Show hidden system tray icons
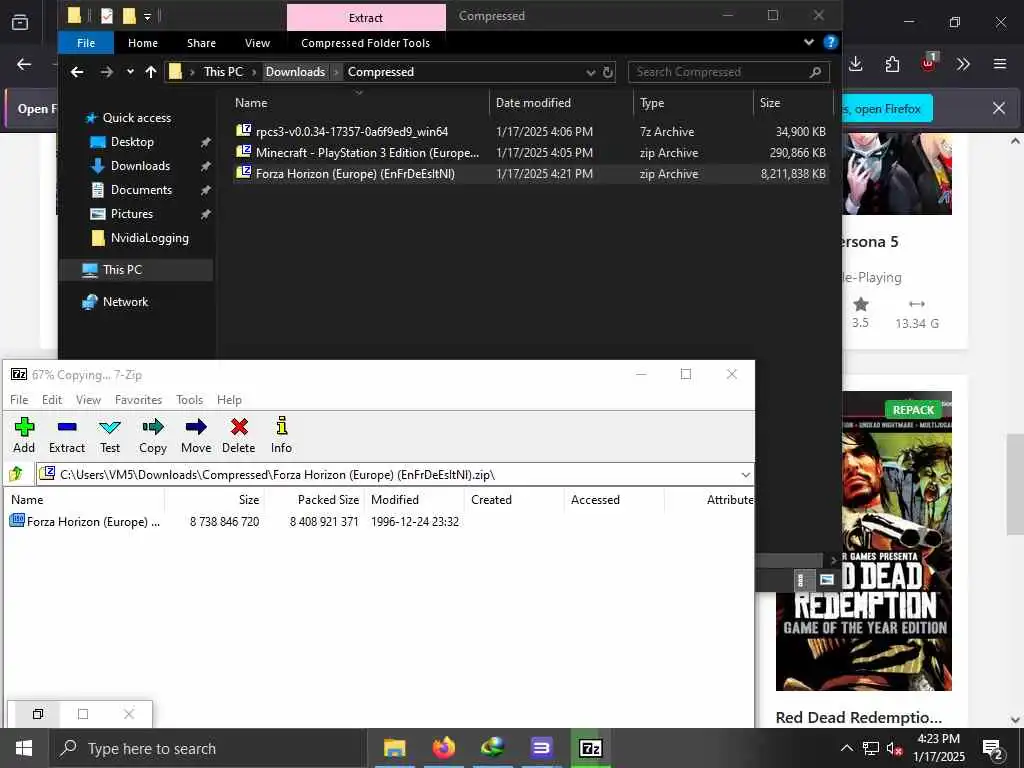 pyautogui.click(x=846, y=748)
